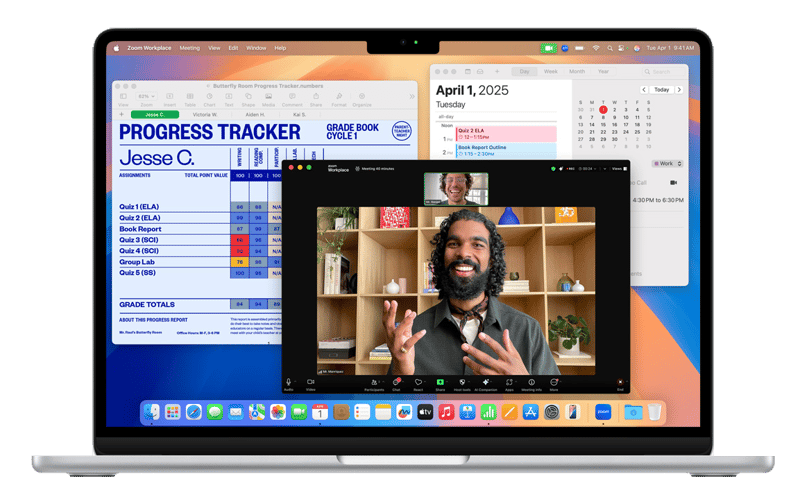Click the Today button in Calendar

661,90
